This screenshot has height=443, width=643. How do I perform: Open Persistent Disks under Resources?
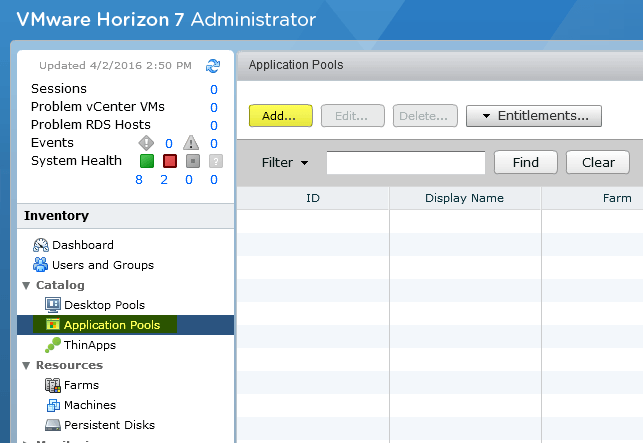click(109, 425)
